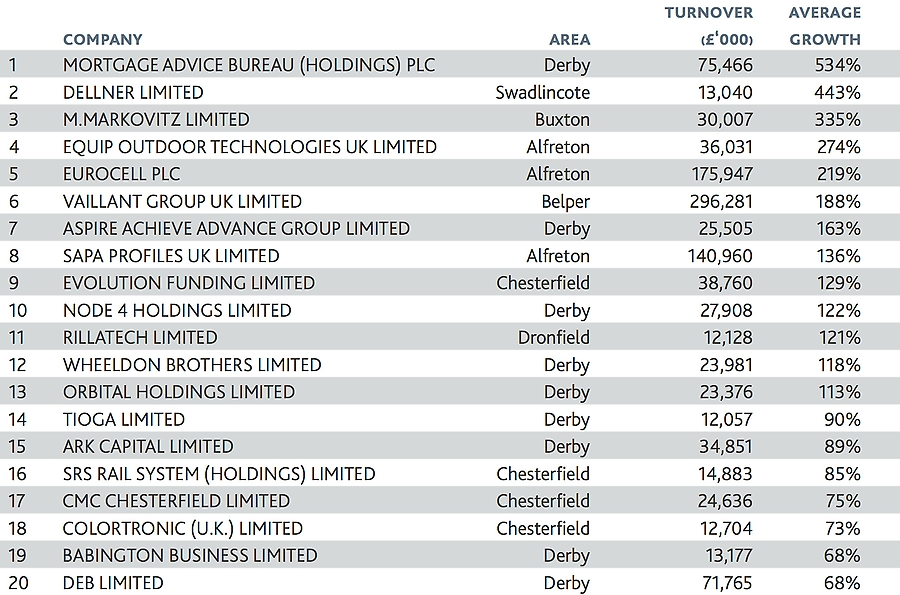Open the Dellner Limited company entry
This screenshot has height=595, width=900.
click(x=133, y=92)
